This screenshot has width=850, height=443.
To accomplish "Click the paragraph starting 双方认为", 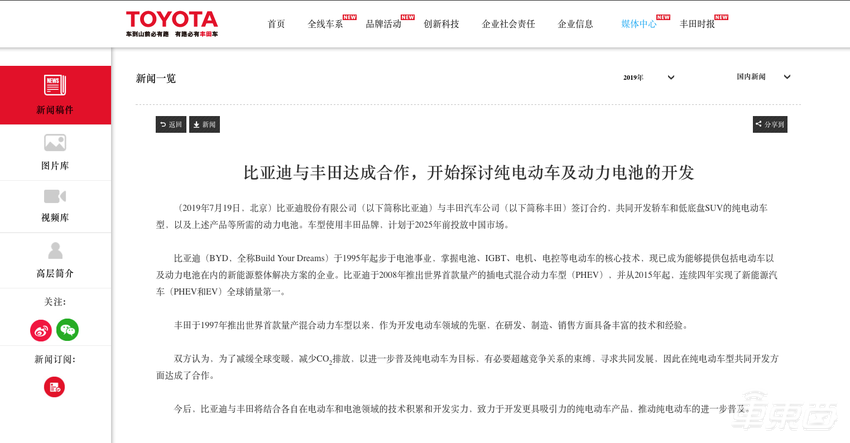I will [x=467, y=367].
